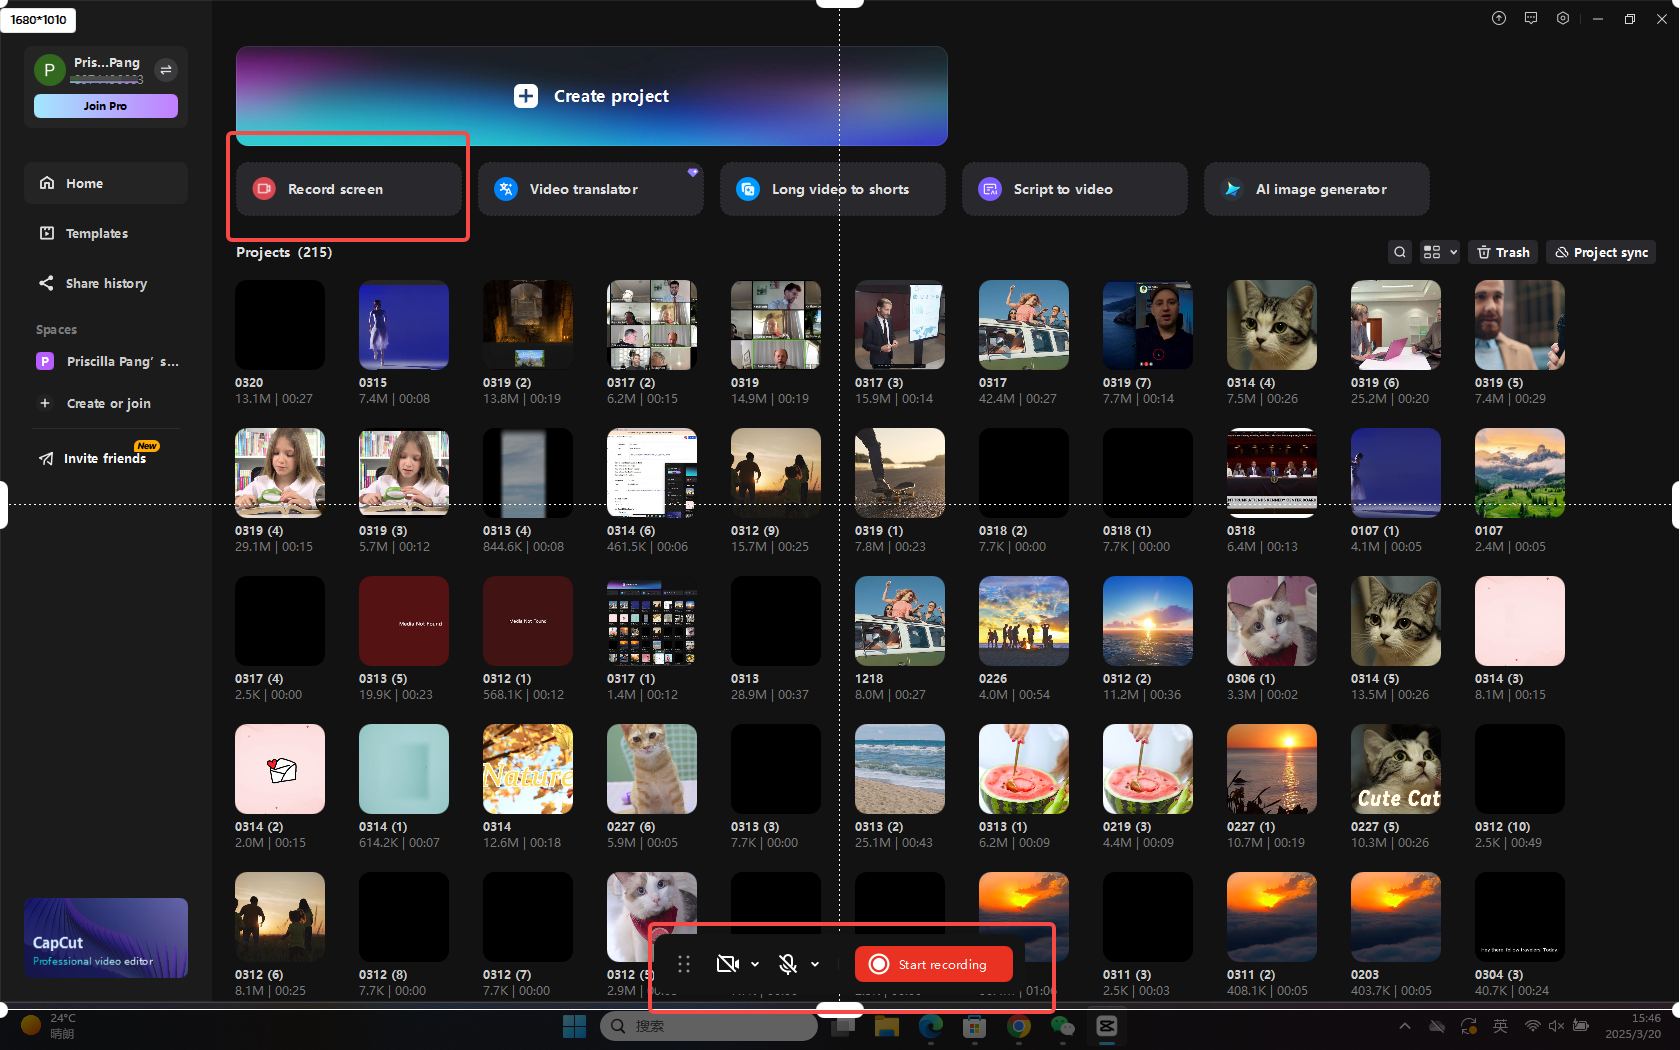1680x1050 pixels.
Task: Expand the camera source dropdown arrow
Action: pyautogui.click(x=755, y=964)
